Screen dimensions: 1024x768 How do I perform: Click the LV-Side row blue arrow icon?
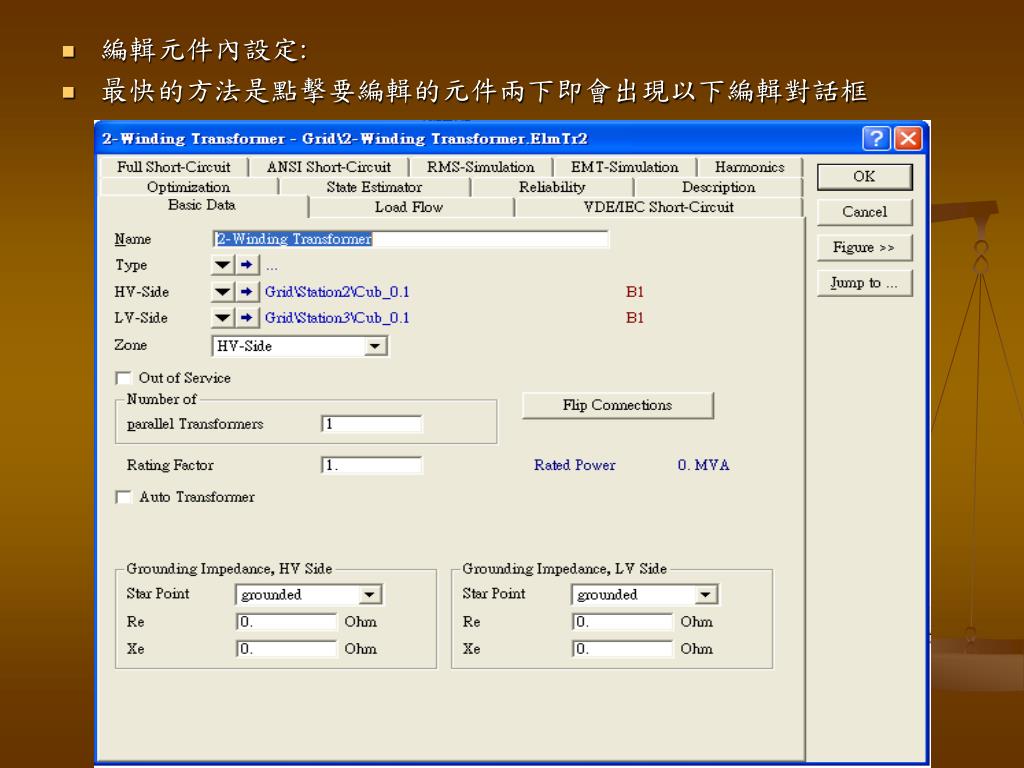pyautogui.click(x=247, y=318)
